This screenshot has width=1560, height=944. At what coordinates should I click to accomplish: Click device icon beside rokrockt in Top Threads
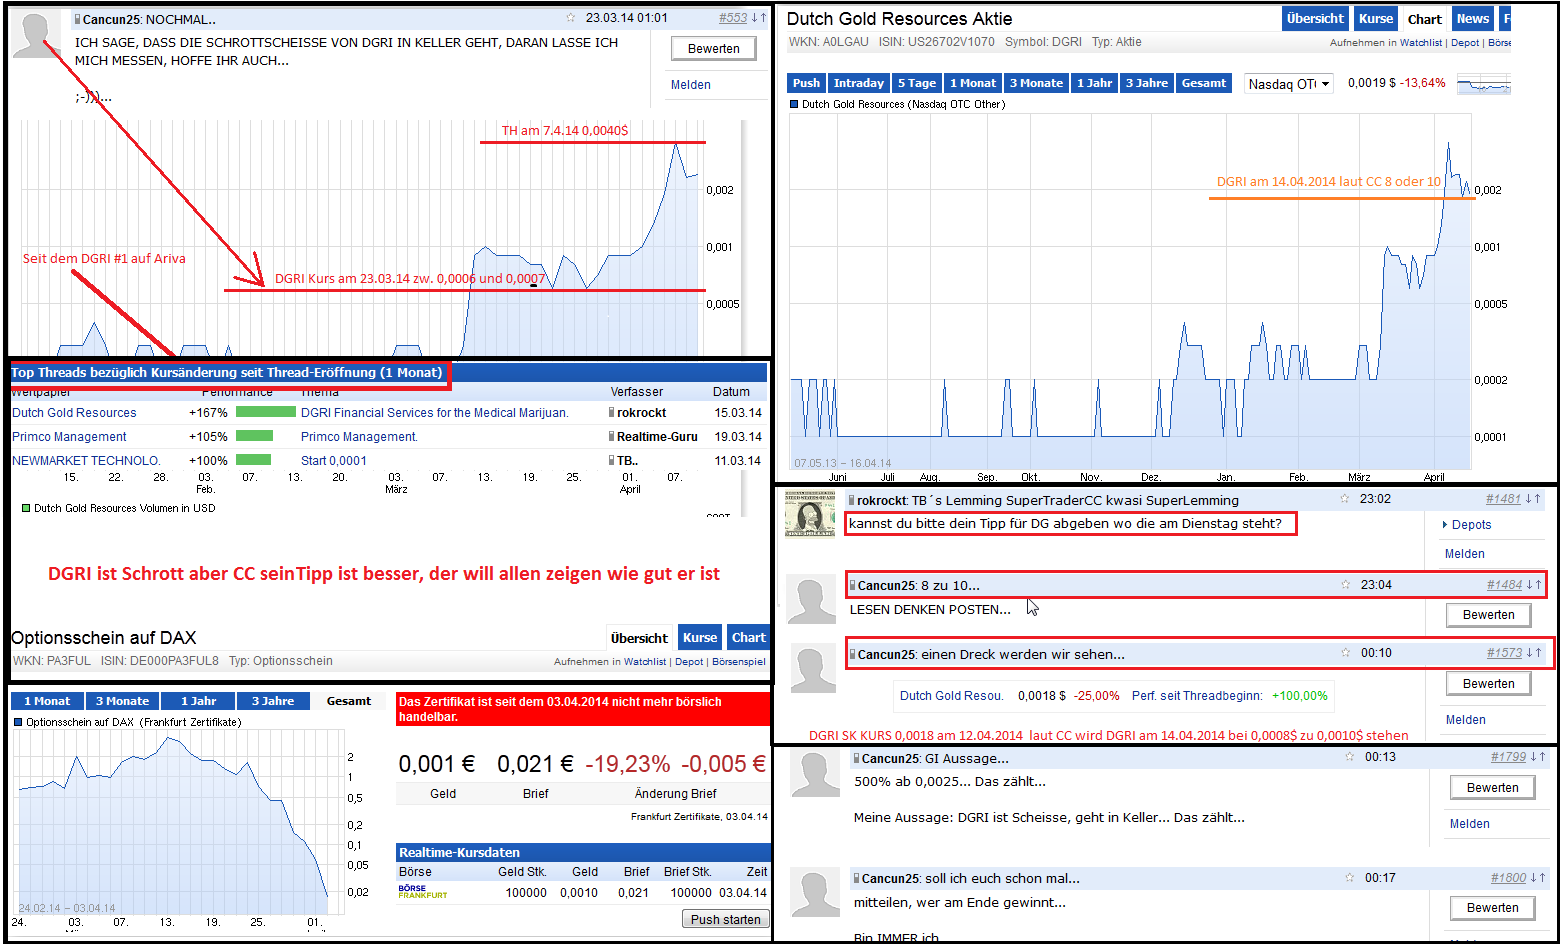click(x=612, y=413)
